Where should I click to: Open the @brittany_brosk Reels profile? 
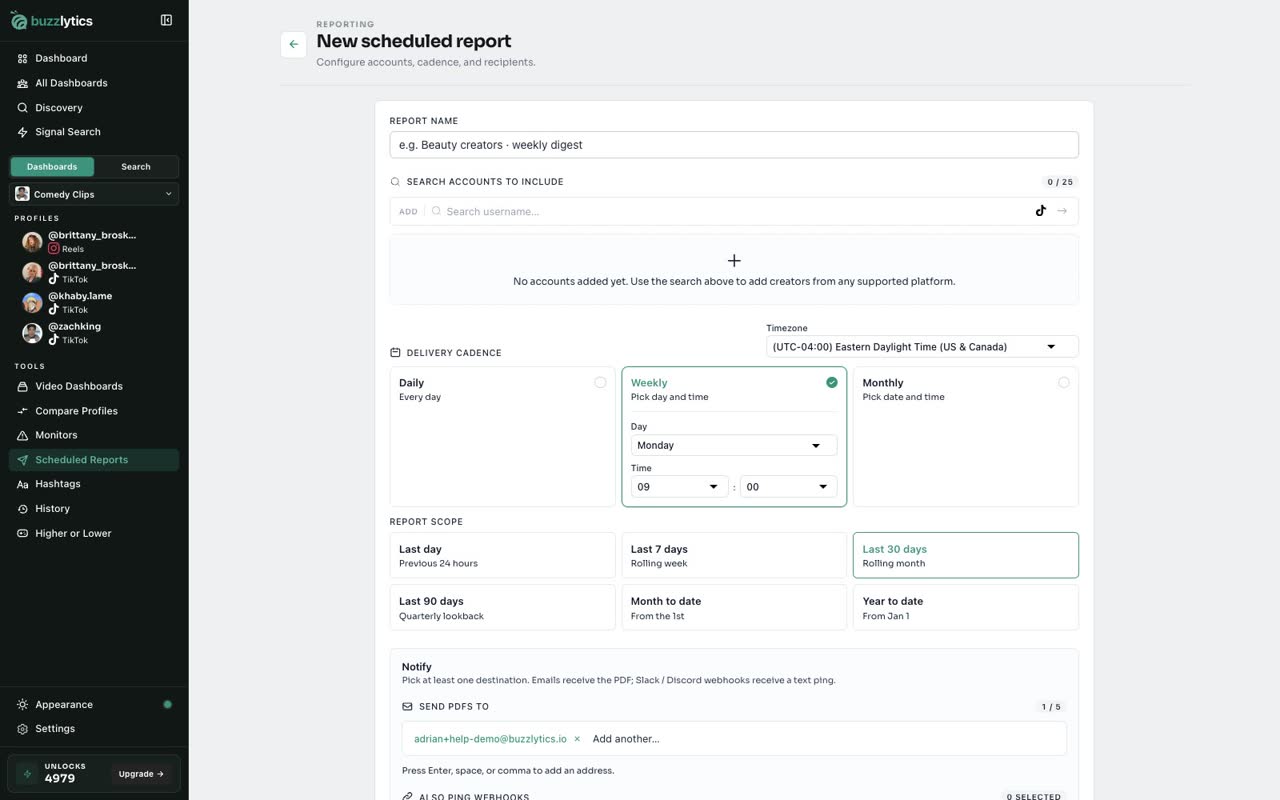pos(94,241)
